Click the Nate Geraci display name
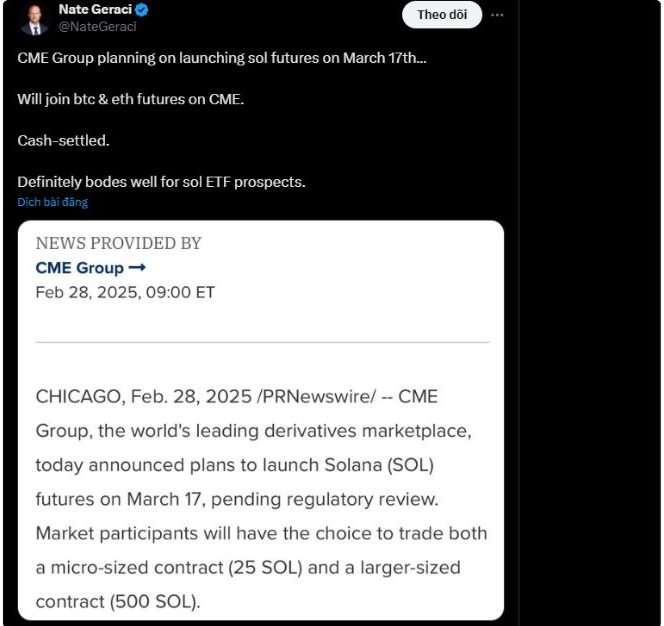 [x=96, y=10]
